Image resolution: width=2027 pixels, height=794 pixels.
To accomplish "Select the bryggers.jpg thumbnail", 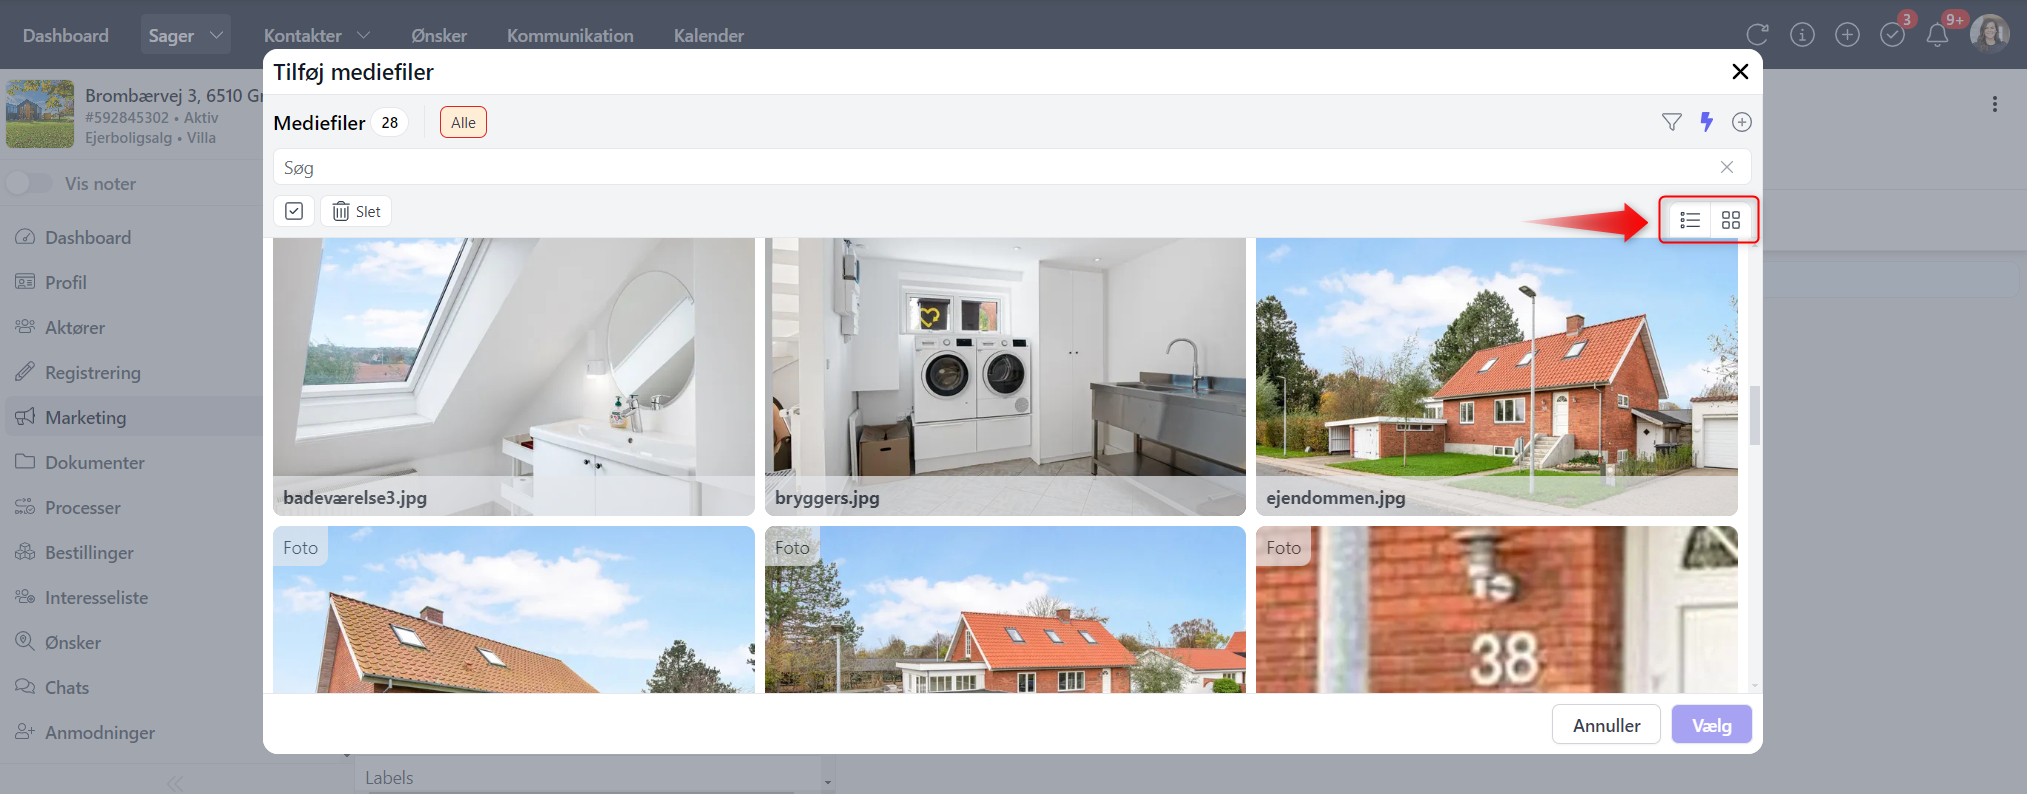I will tap(1005, 377).
